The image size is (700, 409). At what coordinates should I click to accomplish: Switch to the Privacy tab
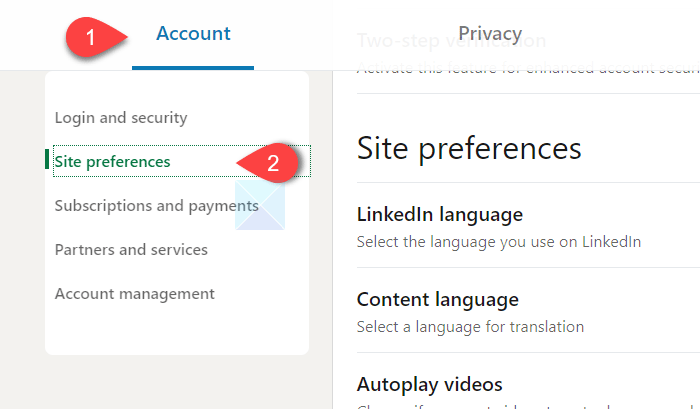(x=490, y=34)
